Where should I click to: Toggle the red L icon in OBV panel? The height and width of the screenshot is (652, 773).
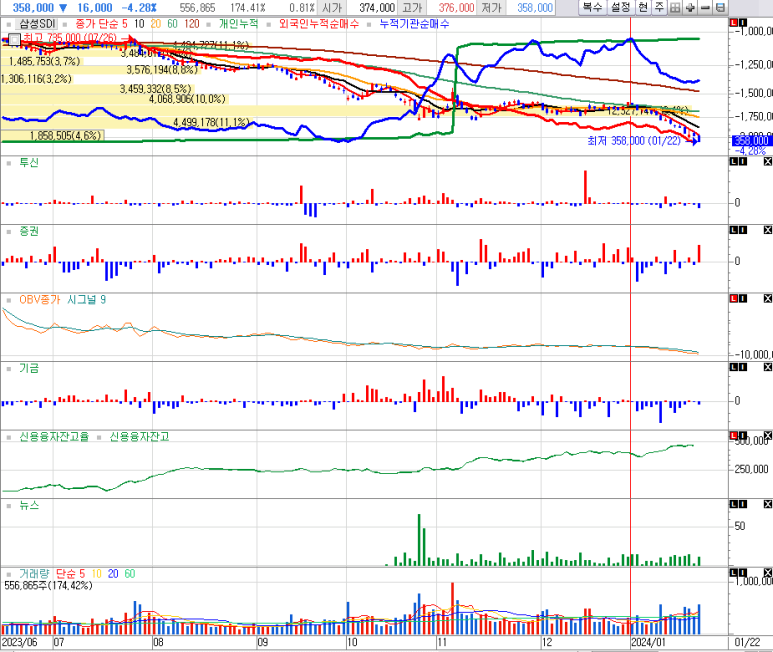pos(734,299)
